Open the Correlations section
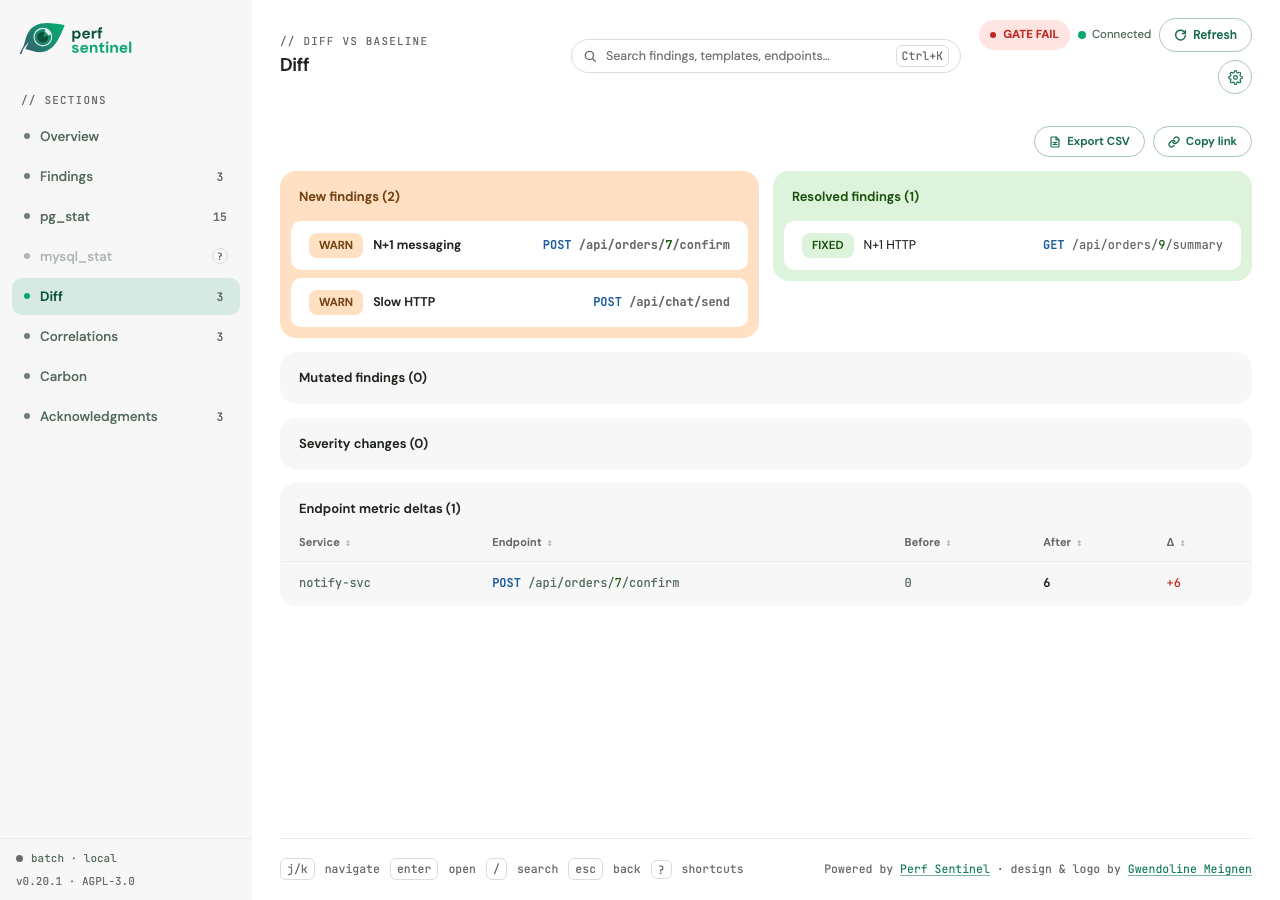1280x900 pixels. [126, 336]
